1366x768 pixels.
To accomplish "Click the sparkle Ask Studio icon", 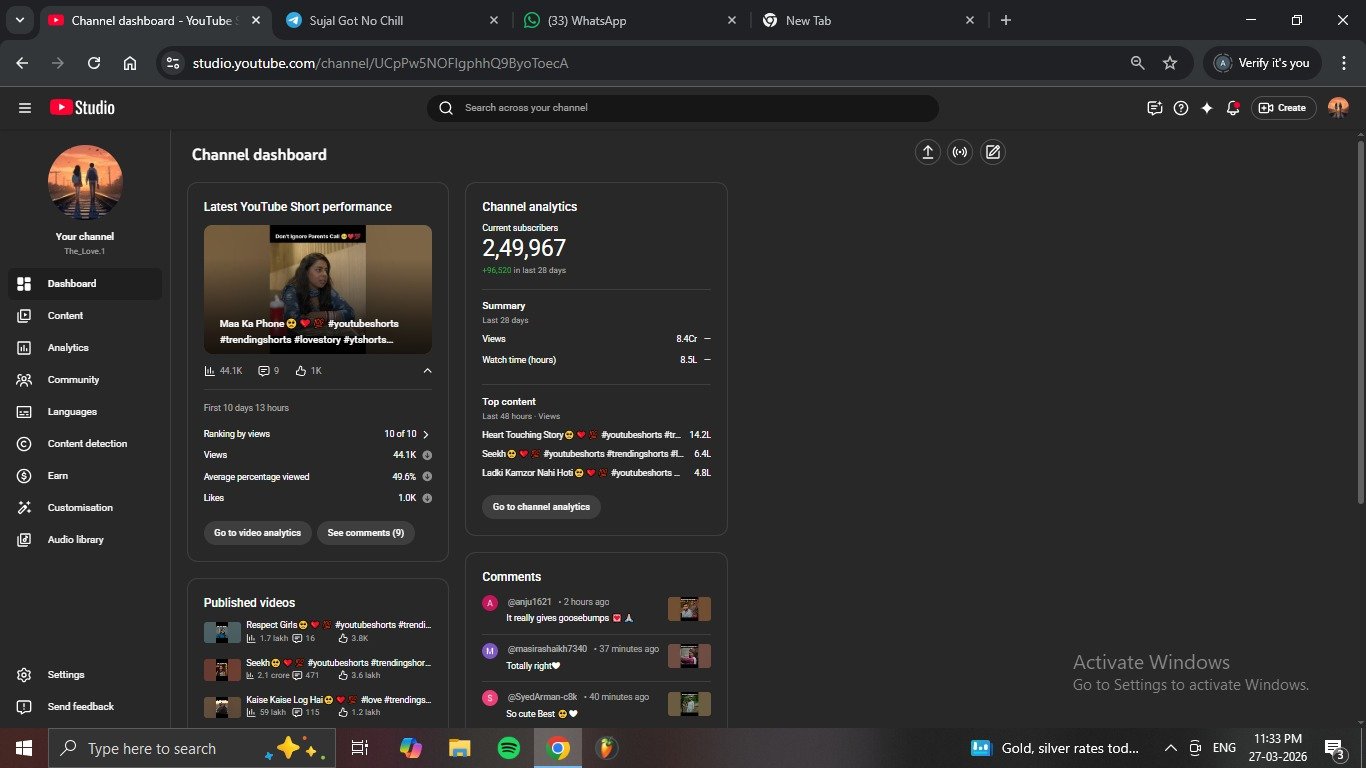I will tap(1207, 108).
